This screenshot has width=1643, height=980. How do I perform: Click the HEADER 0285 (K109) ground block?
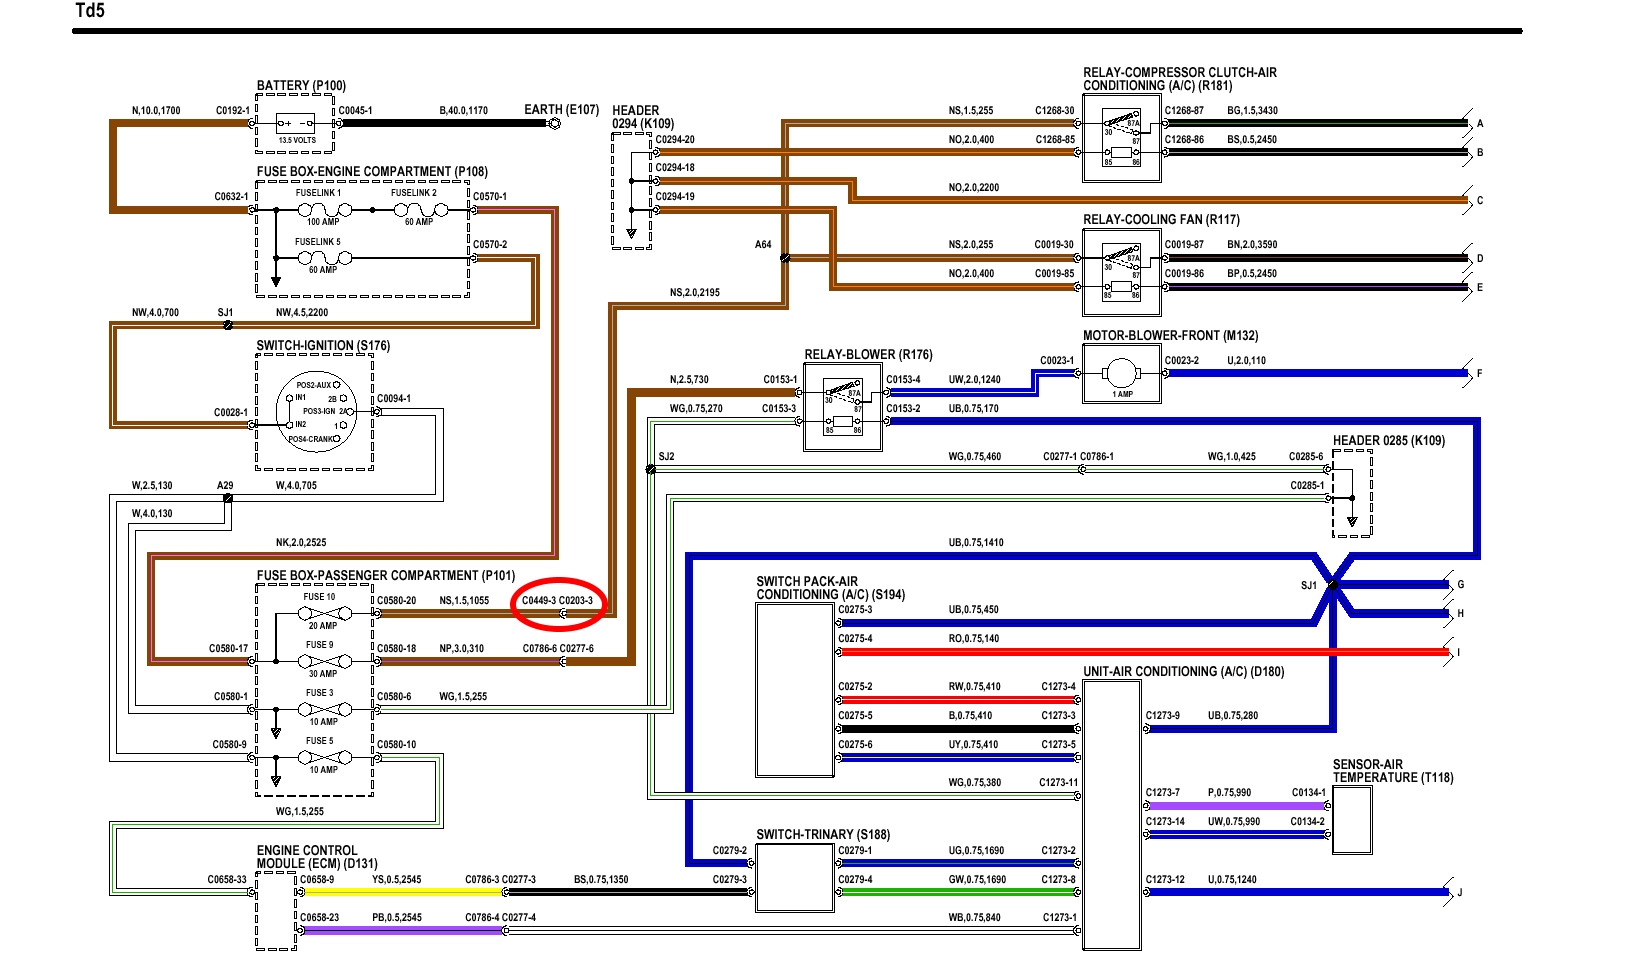point(1352,493)
